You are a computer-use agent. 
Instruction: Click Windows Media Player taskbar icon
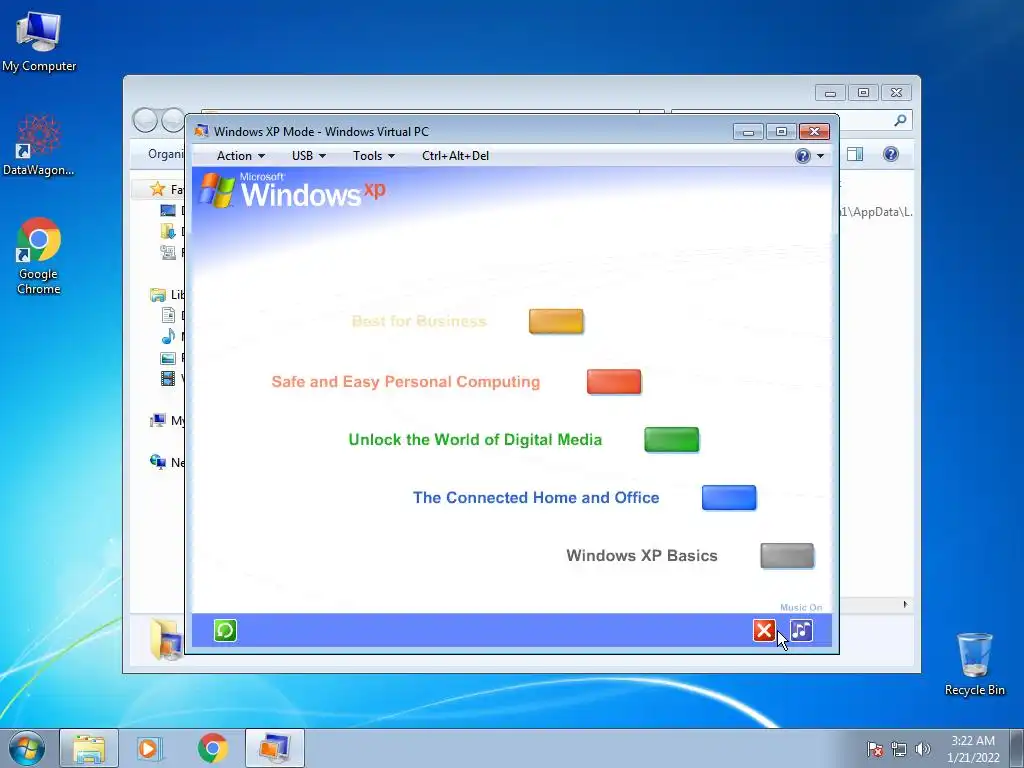(x=149, y=748)
